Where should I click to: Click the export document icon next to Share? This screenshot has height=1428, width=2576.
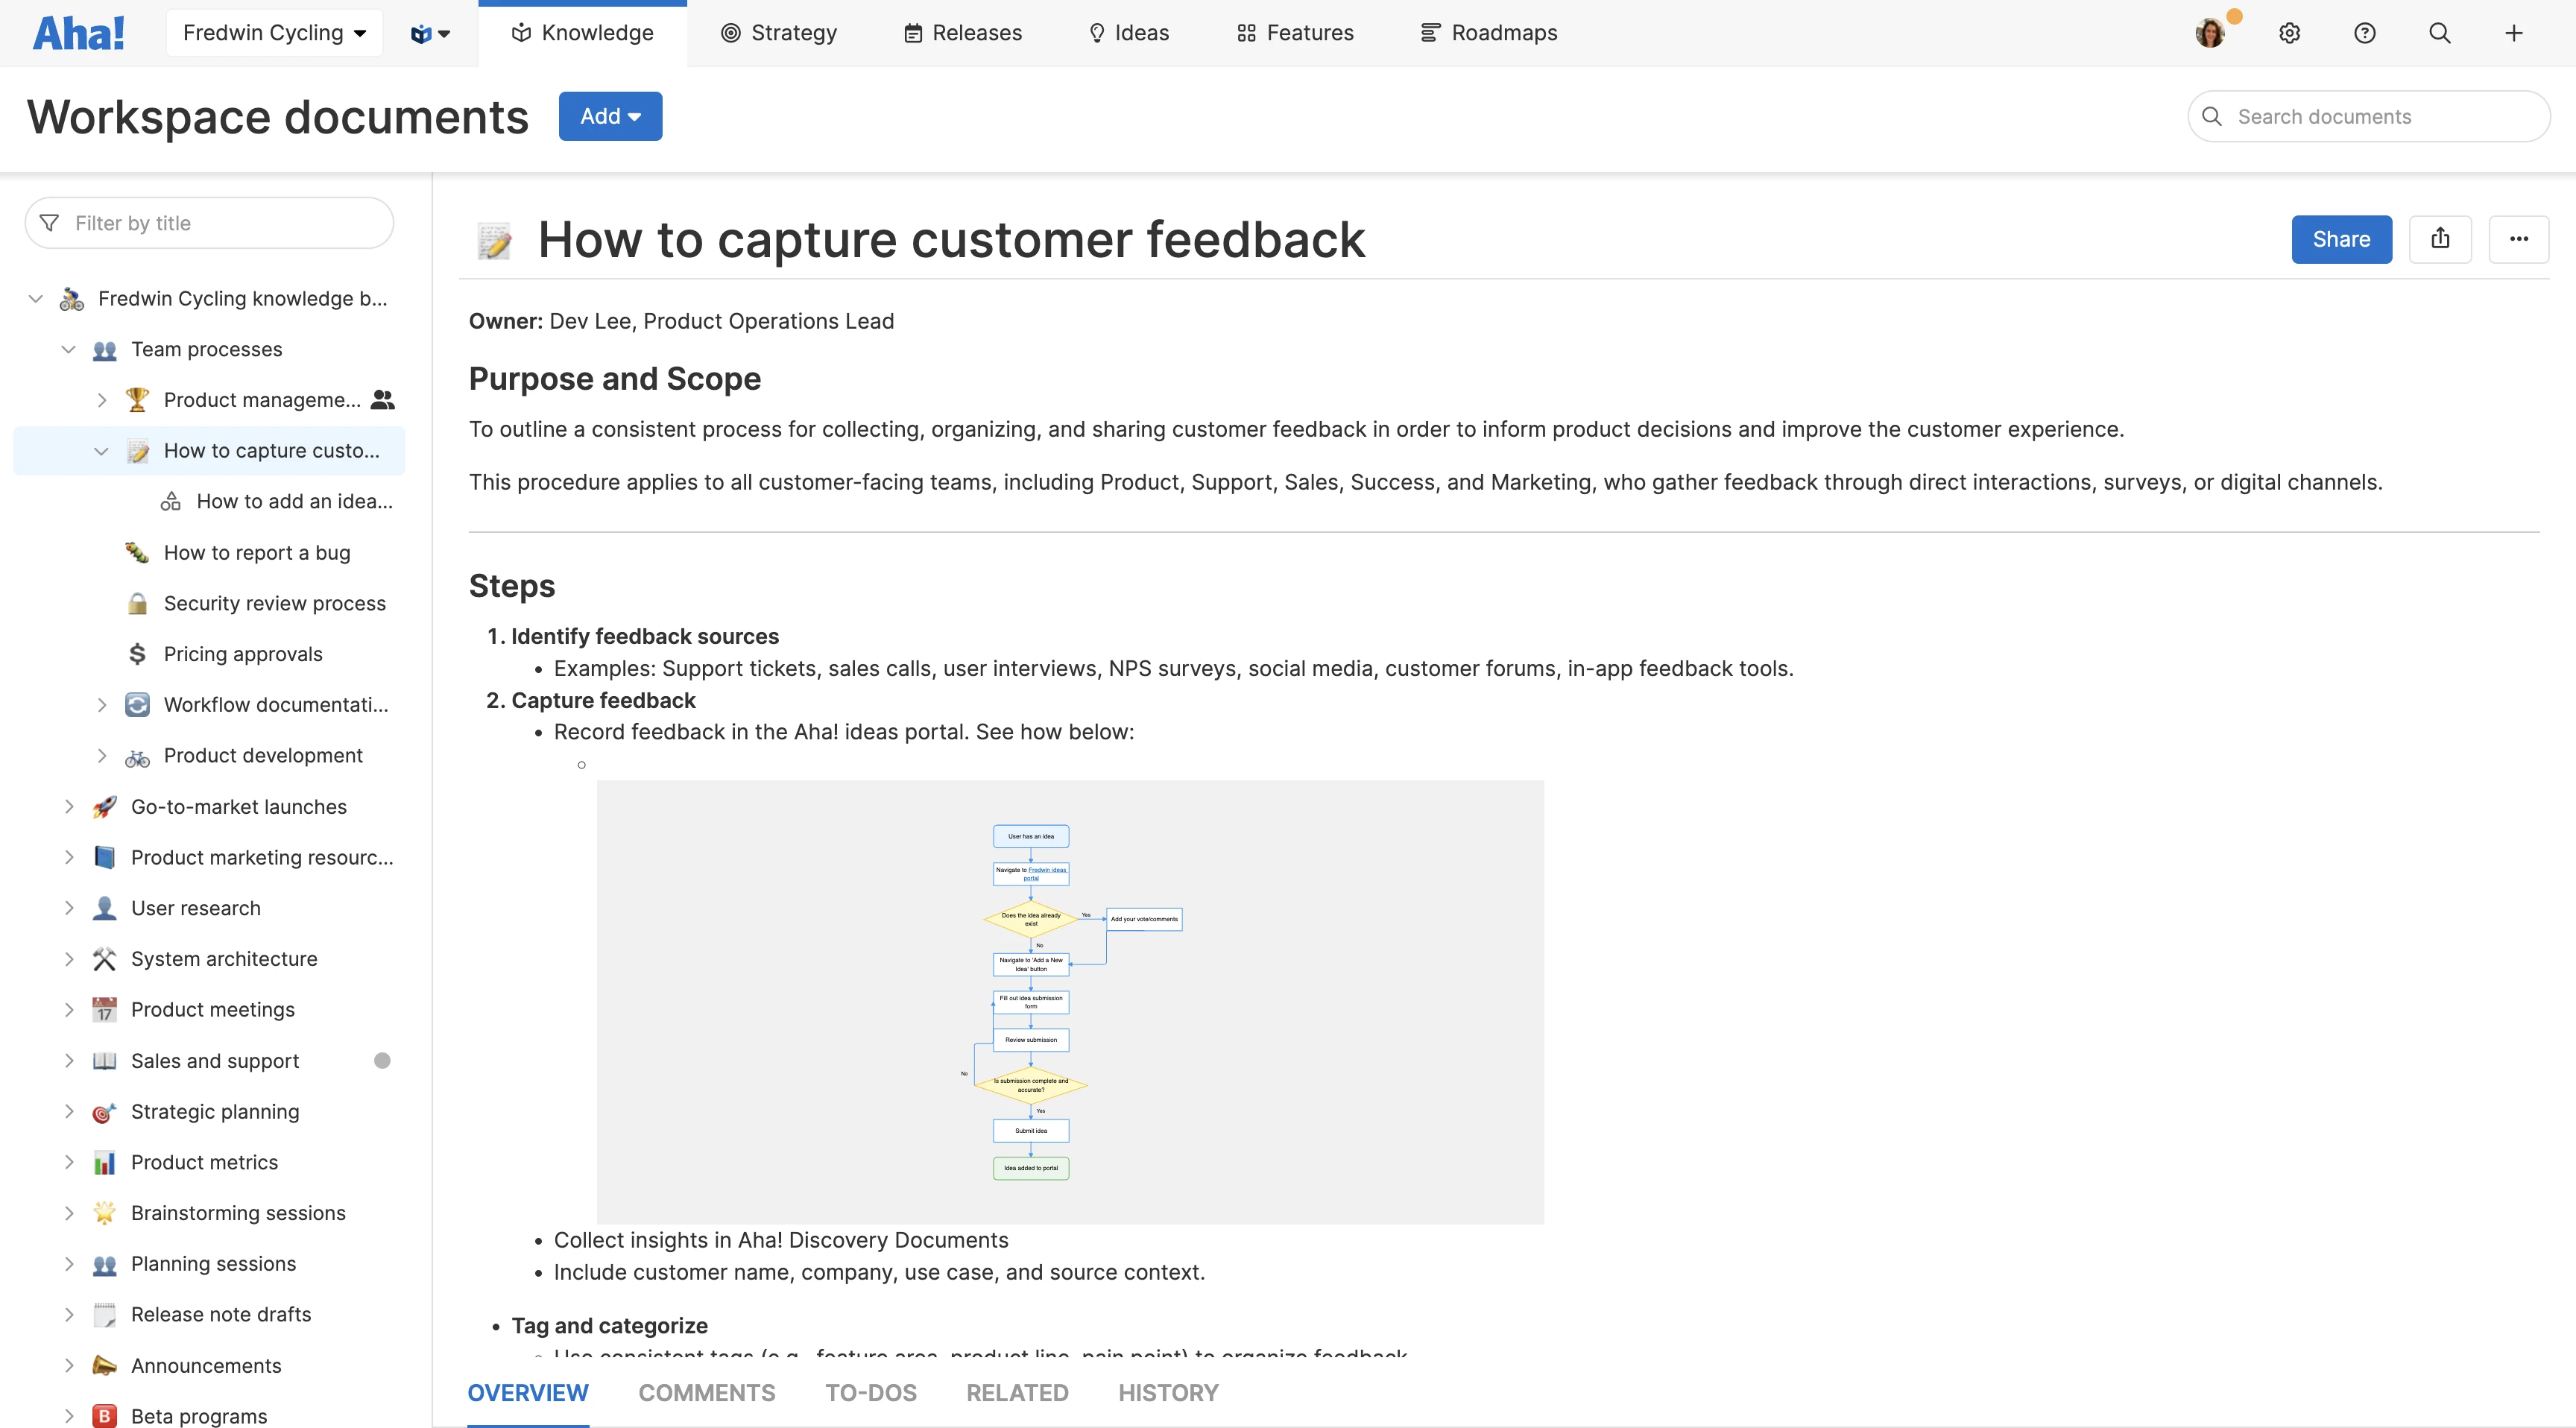(x=2440, y=239)
